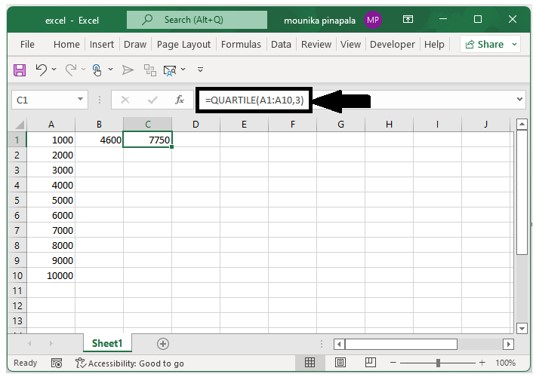Open the Help tab
The image size is (534, 376).
coord(434,44)
